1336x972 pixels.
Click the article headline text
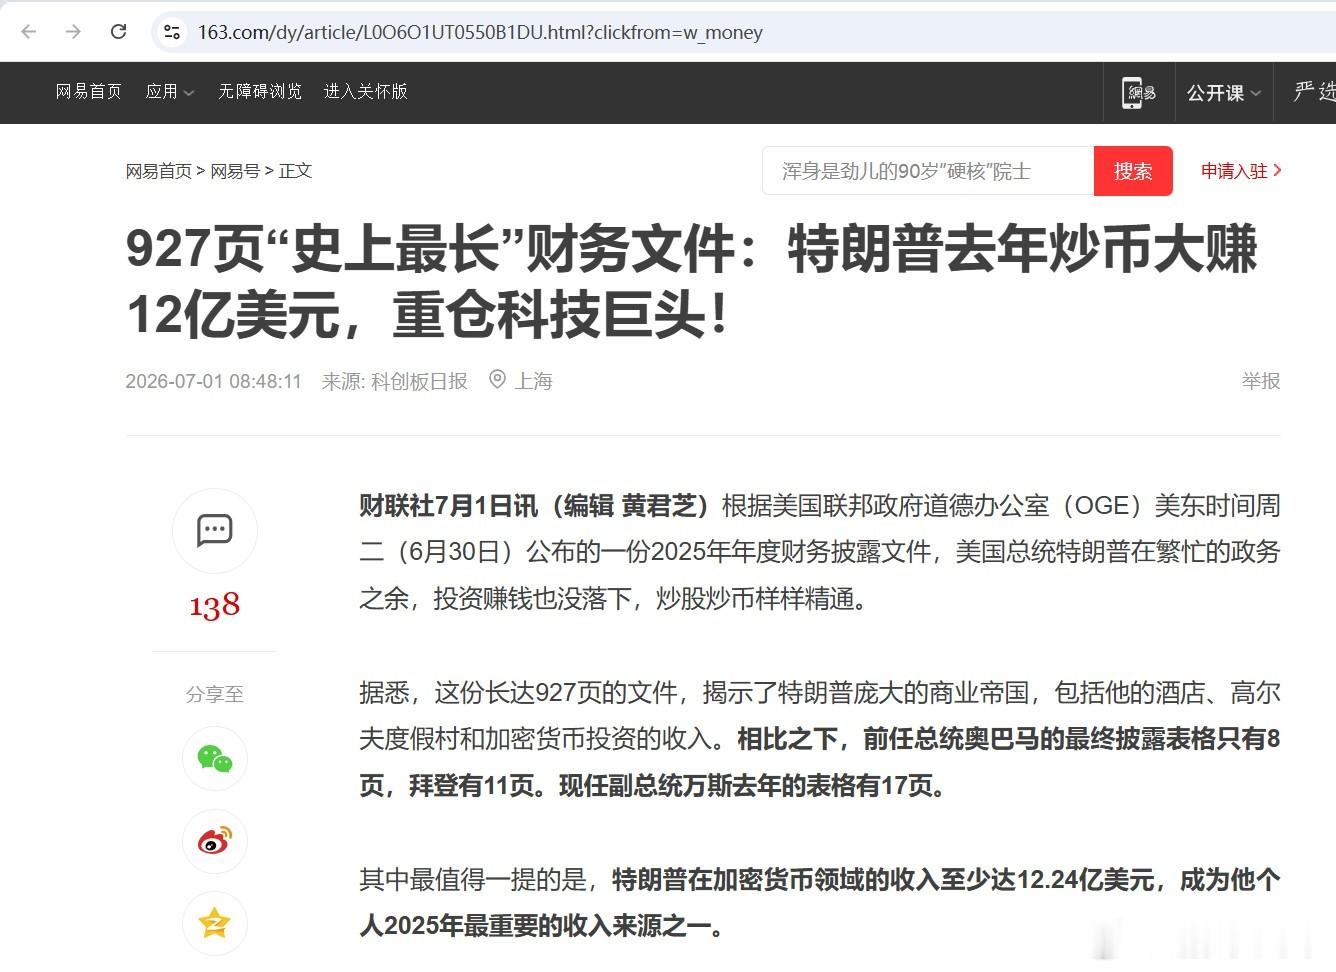tap(691, 281)
